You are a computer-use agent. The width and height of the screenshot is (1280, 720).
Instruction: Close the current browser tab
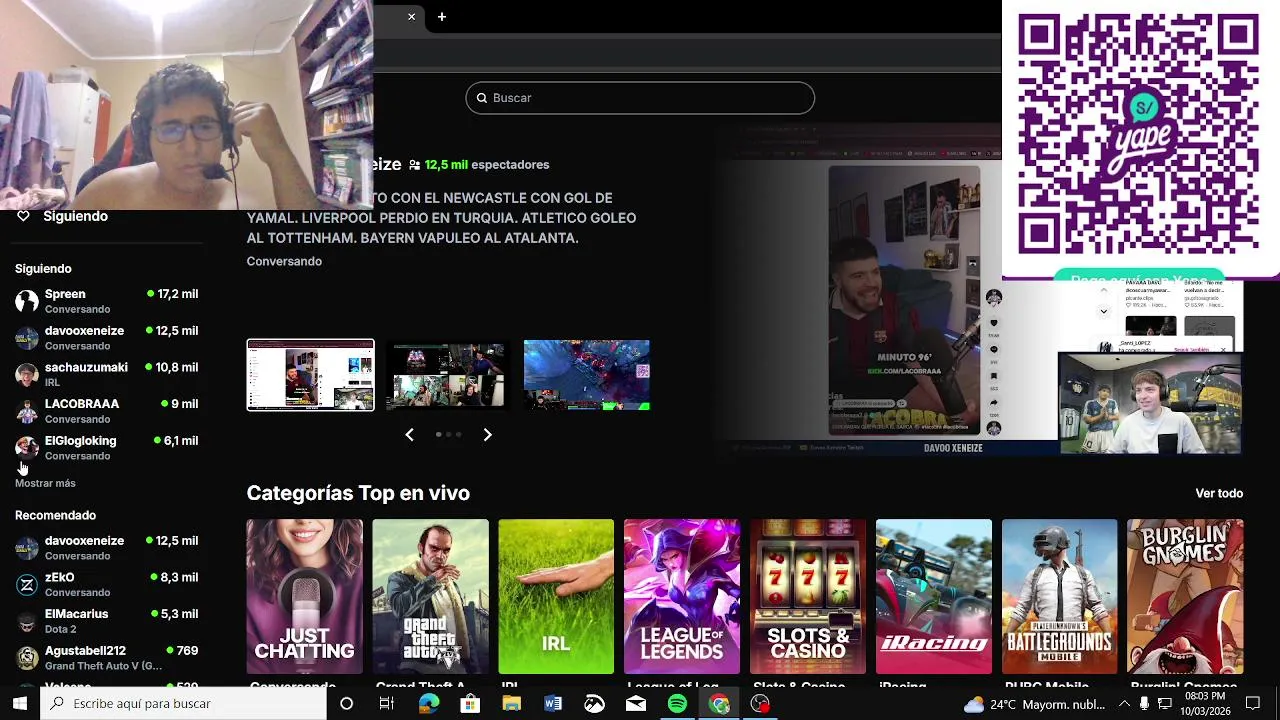coord(411,17)
